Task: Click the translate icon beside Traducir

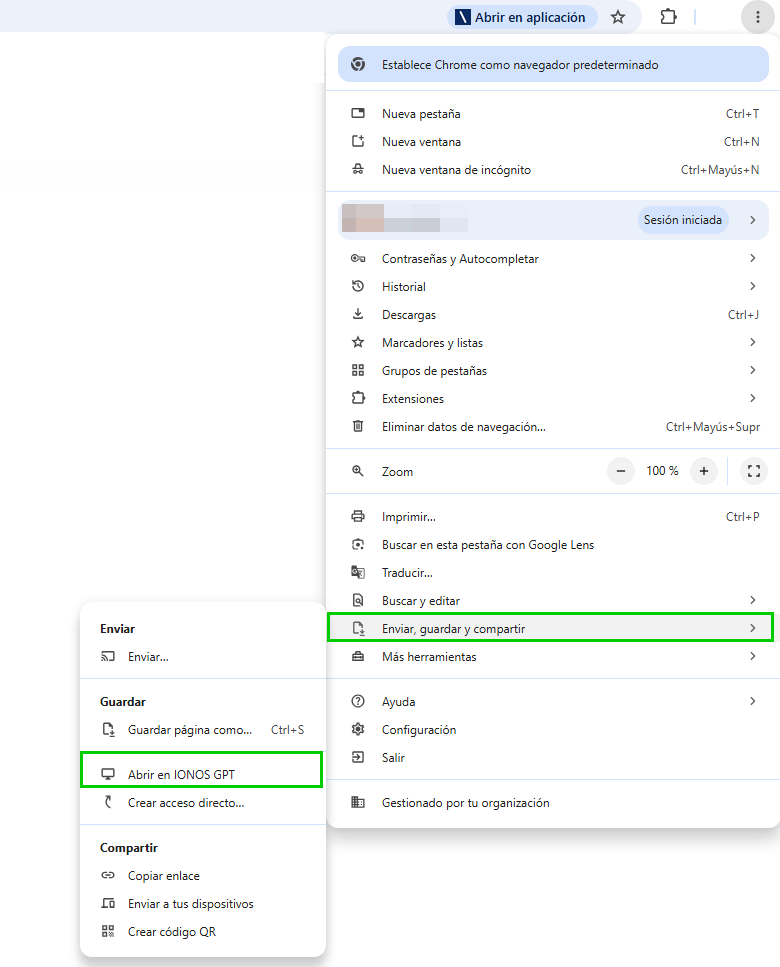Action: 358,572
